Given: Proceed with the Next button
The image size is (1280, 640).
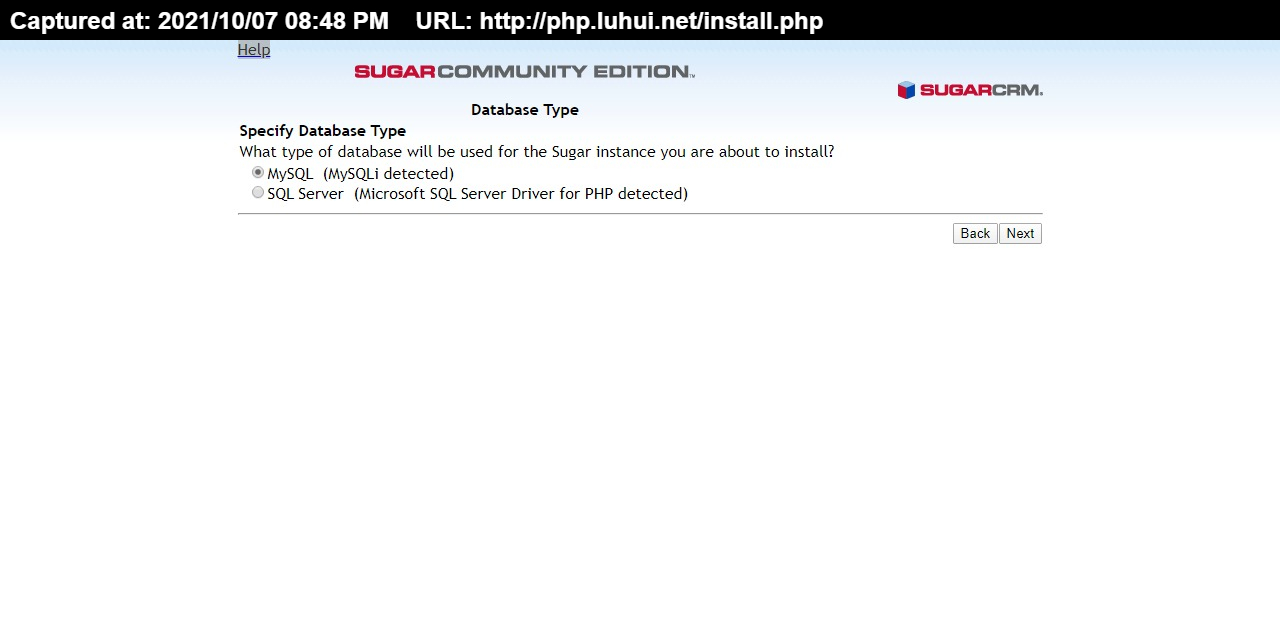Looking at the screenshot, I should coord(1020,233).
